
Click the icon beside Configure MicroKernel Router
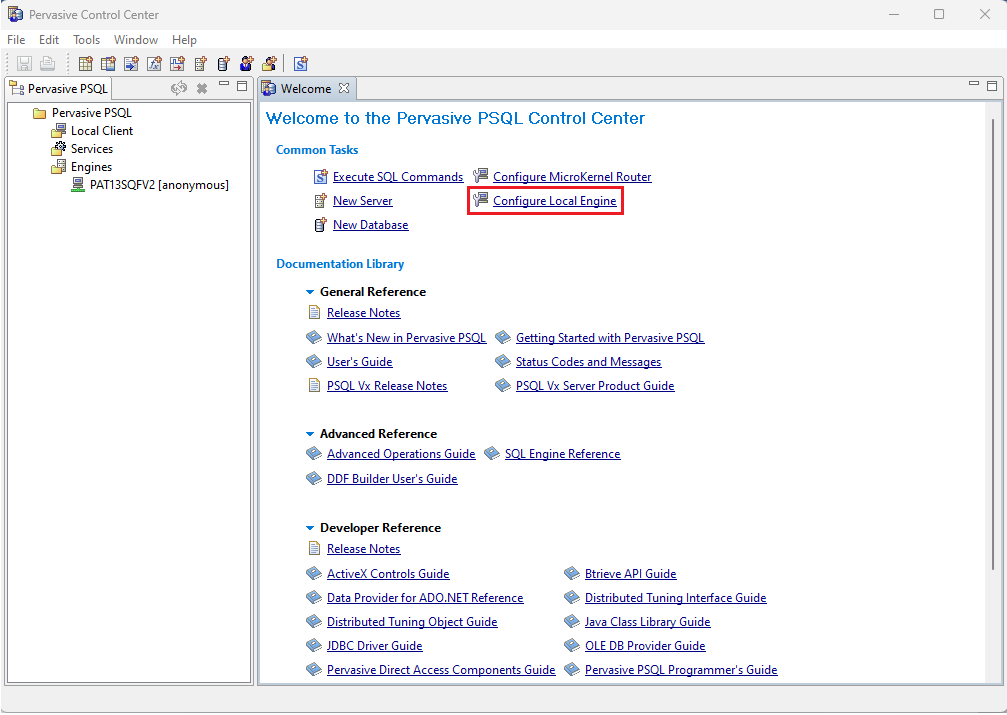(x=480, y=176)
